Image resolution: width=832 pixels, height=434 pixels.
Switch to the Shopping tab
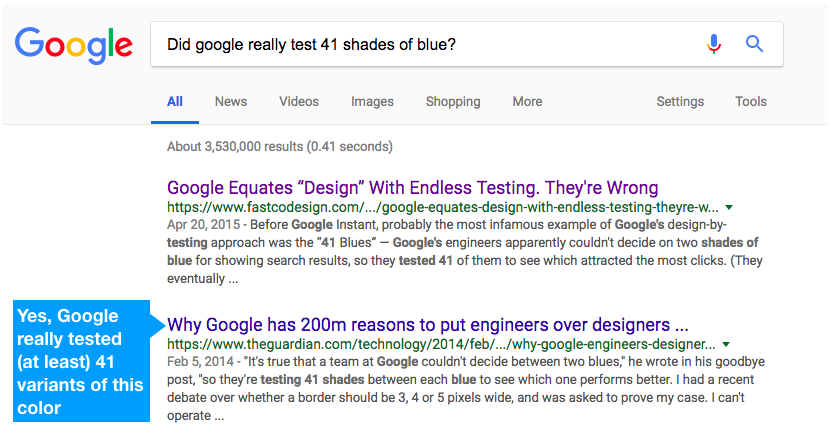point(453,101)
